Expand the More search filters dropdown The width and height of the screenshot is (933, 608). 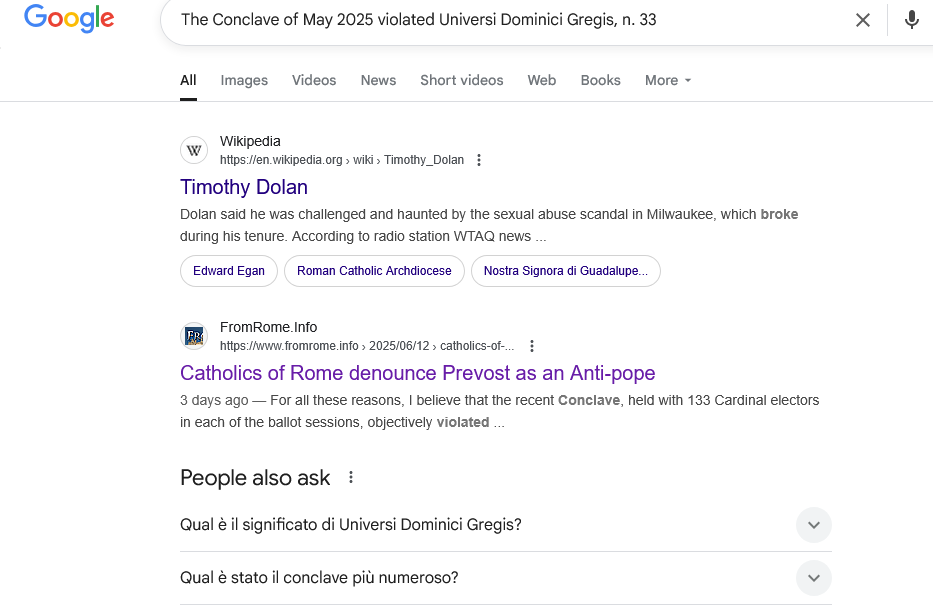(668, 80)
